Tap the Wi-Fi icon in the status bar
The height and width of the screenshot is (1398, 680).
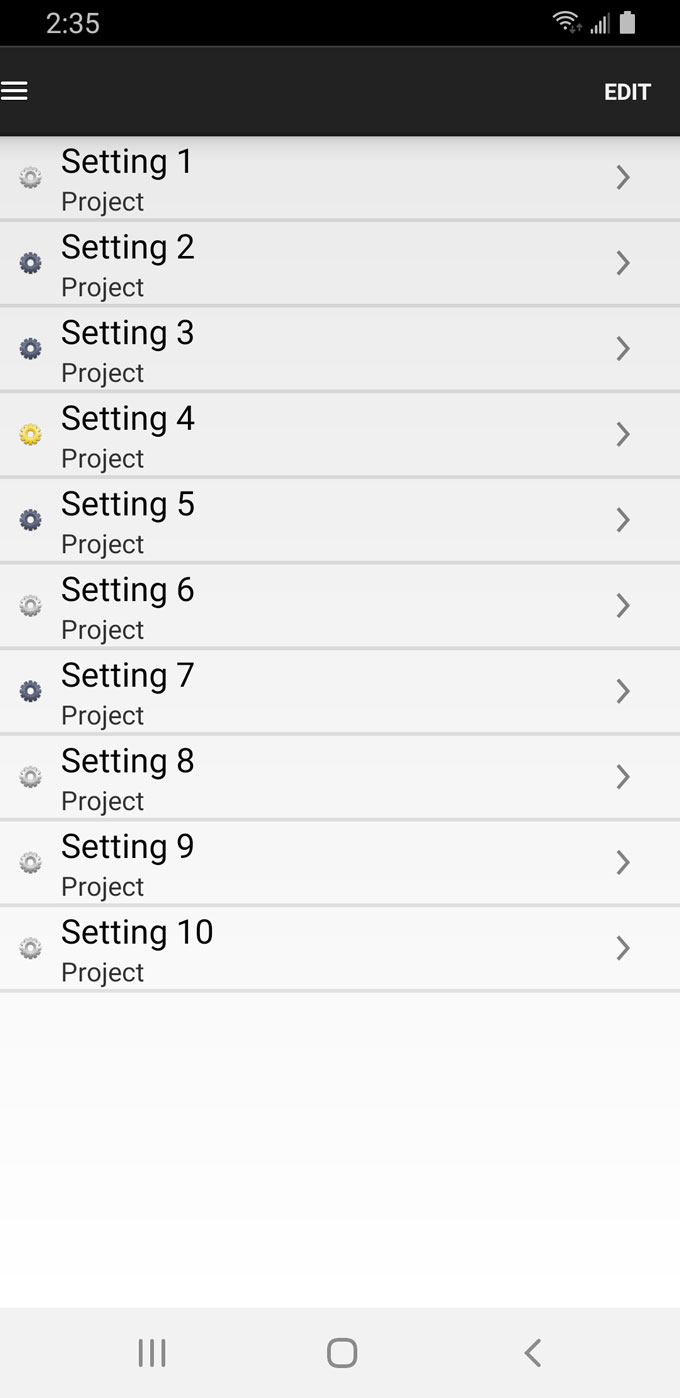(567, 22)
